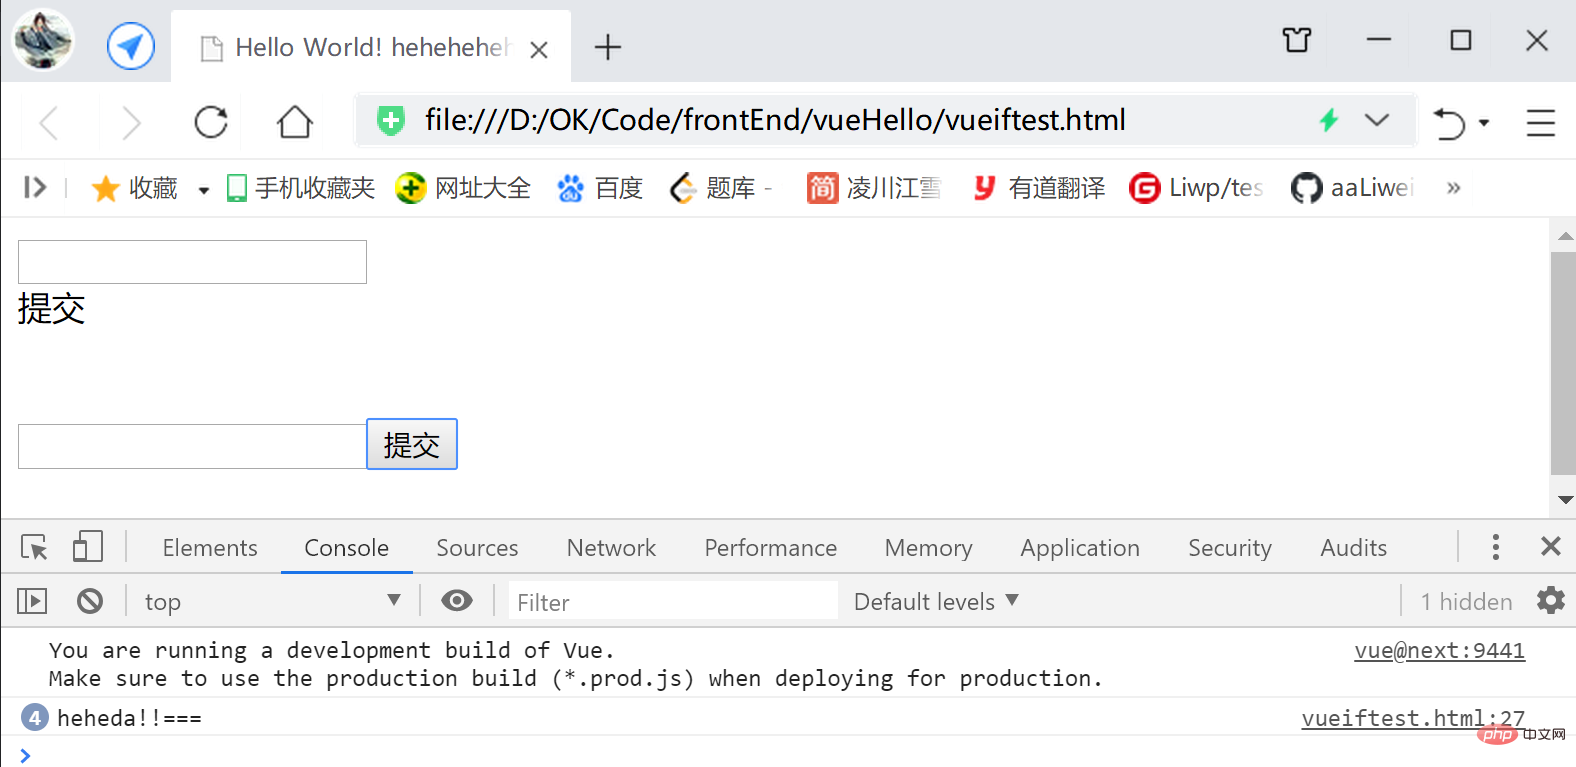Open the DevTools three-dot menu
This screenshot has height=767, width=1576.
(x=1495, y=546)
